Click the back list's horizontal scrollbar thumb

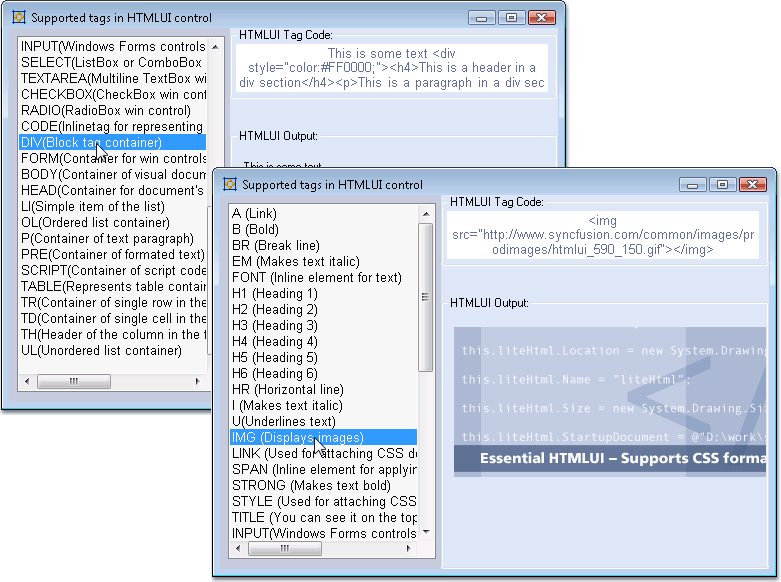[74, 381]
